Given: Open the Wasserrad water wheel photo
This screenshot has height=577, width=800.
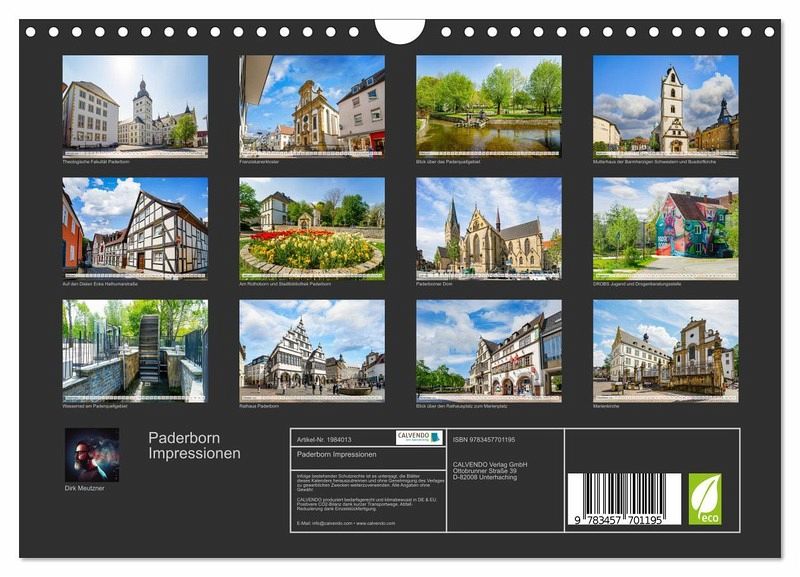Looking at the screenshot, I should tap(135, 351).
